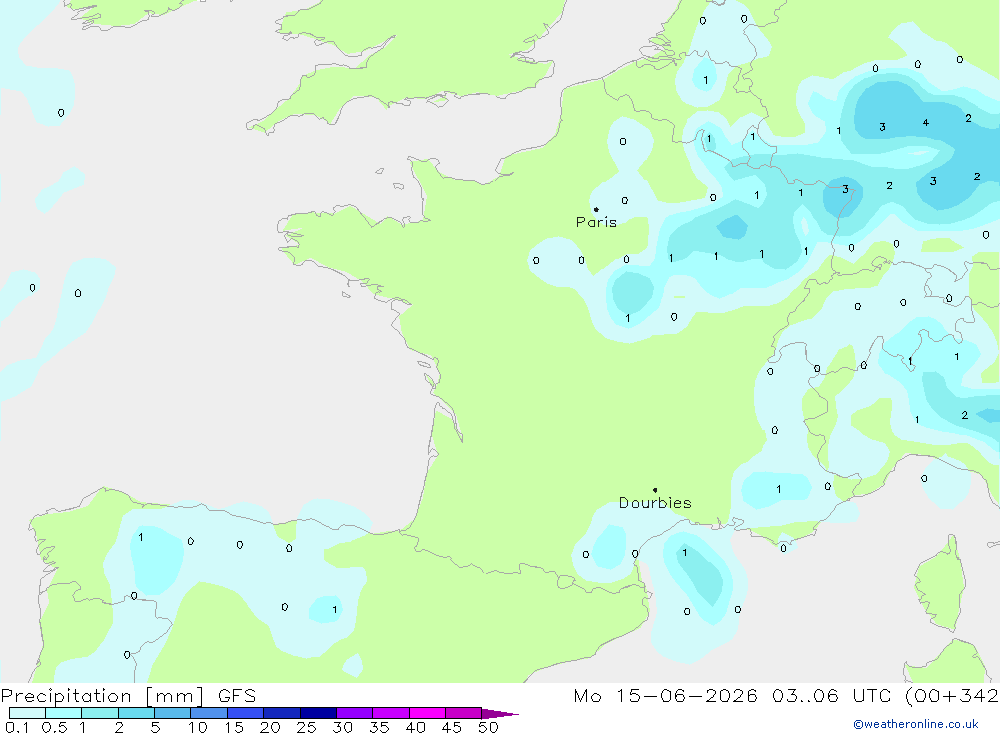1000x733 pixels.
Task: Click the '0.5' legend scale label
Action: [x=54, y=727]
